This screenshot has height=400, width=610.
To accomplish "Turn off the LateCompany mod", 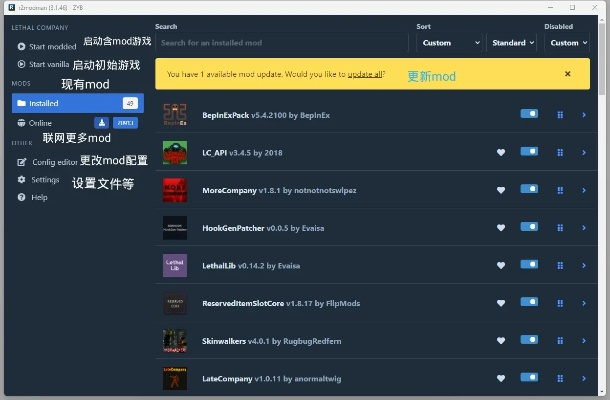I will click(529, 377).
